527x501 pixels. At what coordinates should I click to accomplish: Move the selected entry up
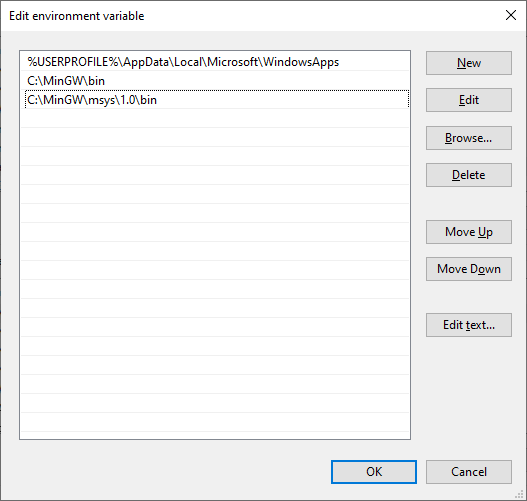click(469, 232)
